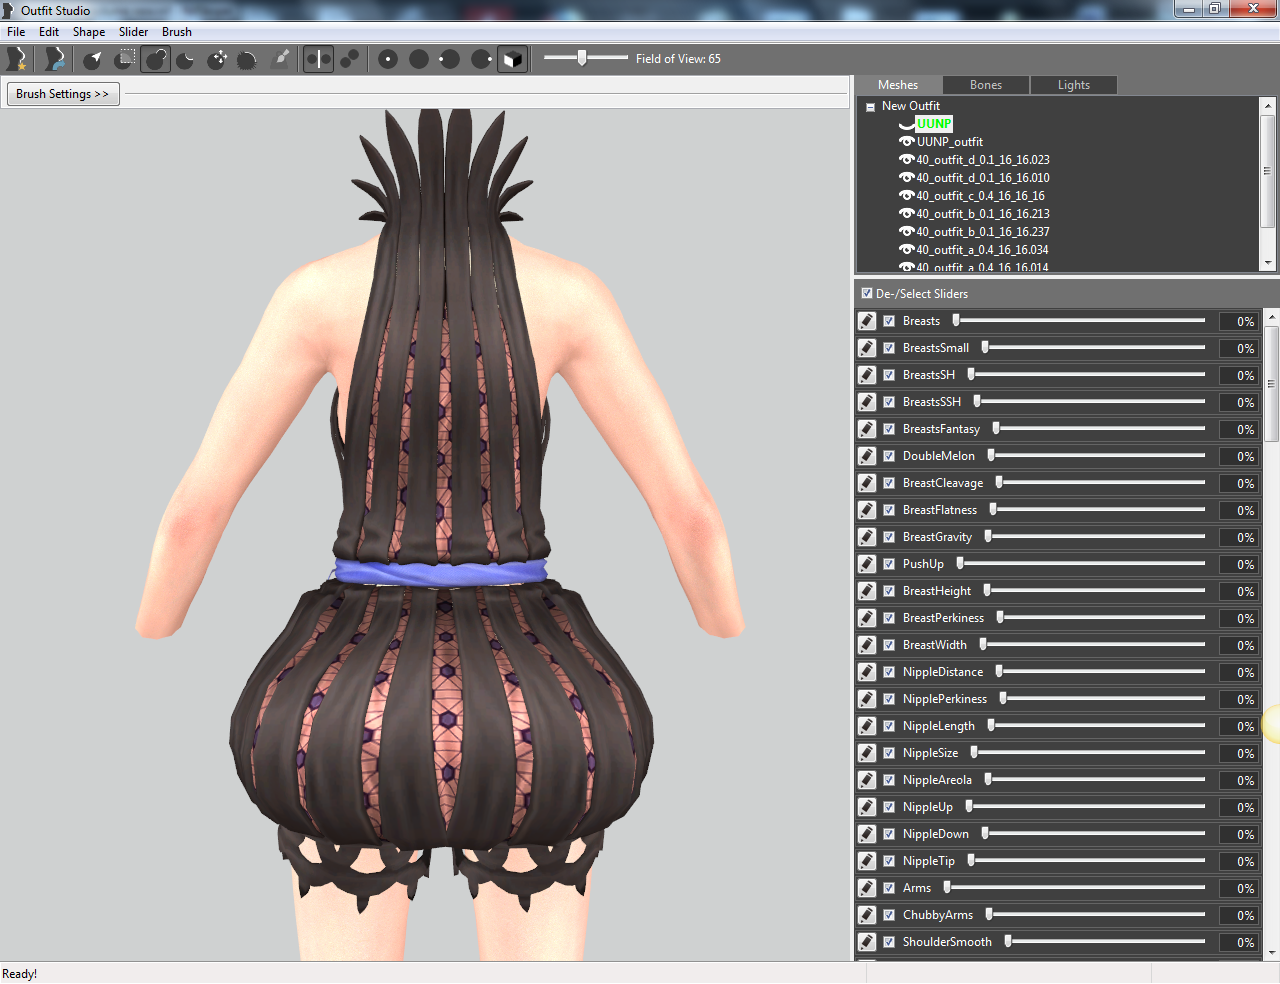1280x984 pixels.
Task: Select the vertex Select tool
Action: pyautogui.click(x=93, y=59)
